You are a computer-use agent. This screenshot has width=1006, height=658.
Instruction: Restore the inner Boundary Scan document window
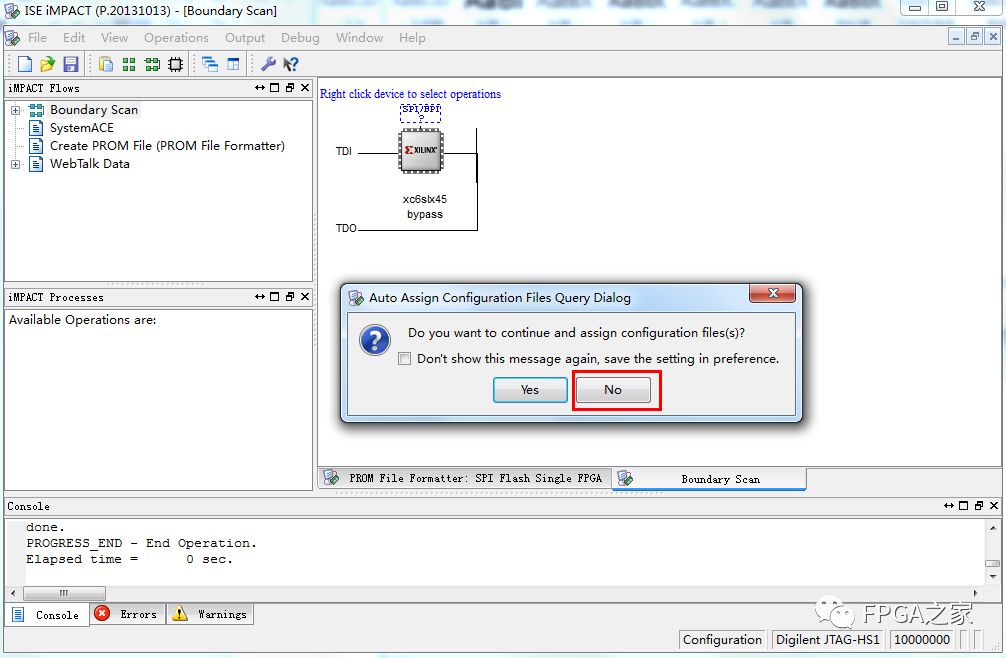click(975, 37)
